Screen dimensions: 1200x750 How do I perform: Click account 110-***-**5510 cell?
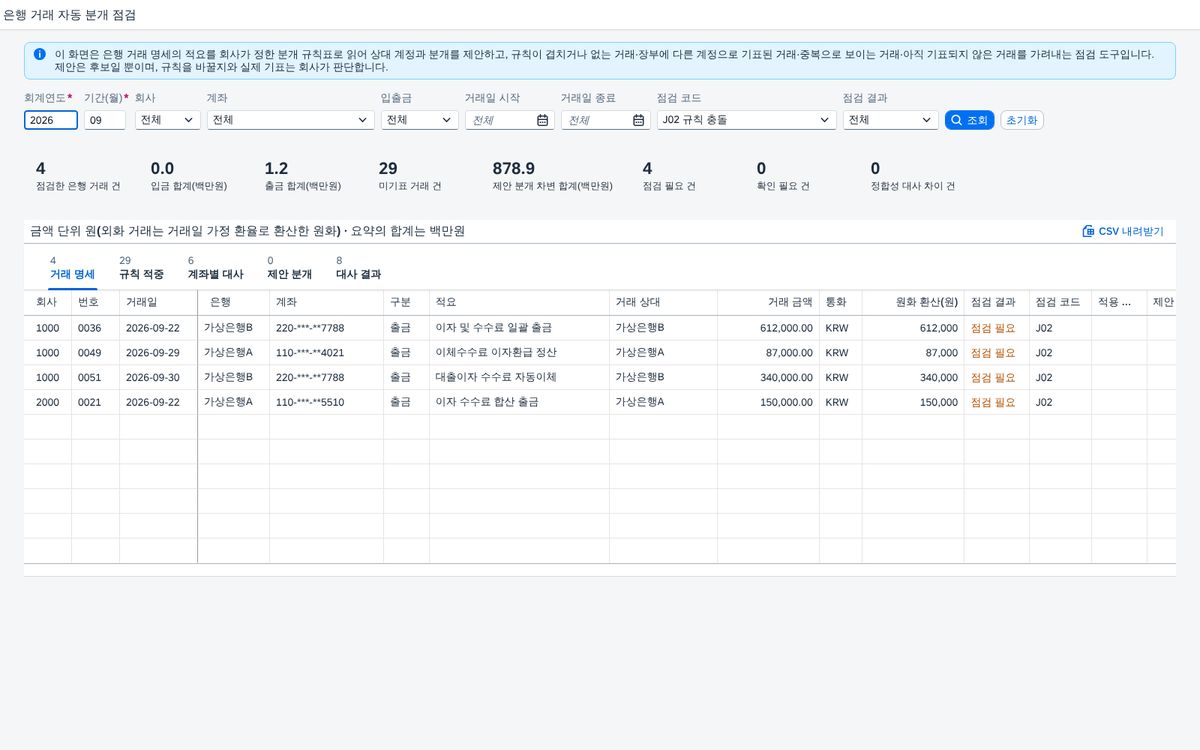[326, 402]
